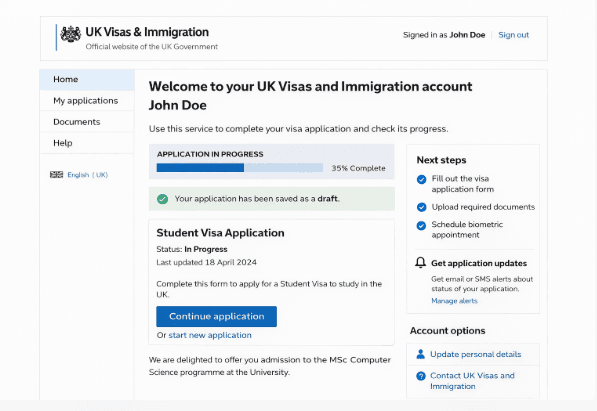The width and height of the screenshot is (597, 411).
Task: Click the Update personal details link
Action: pos(476,354)
